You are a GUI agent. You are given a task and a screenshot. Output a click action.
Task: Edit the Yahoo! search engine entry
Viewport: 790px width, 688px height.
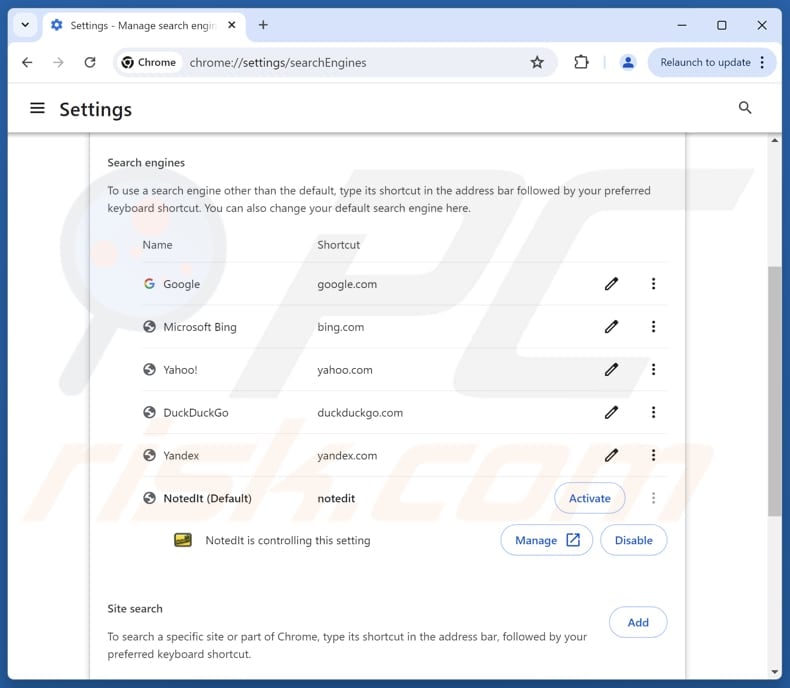(x=611, y=370)
